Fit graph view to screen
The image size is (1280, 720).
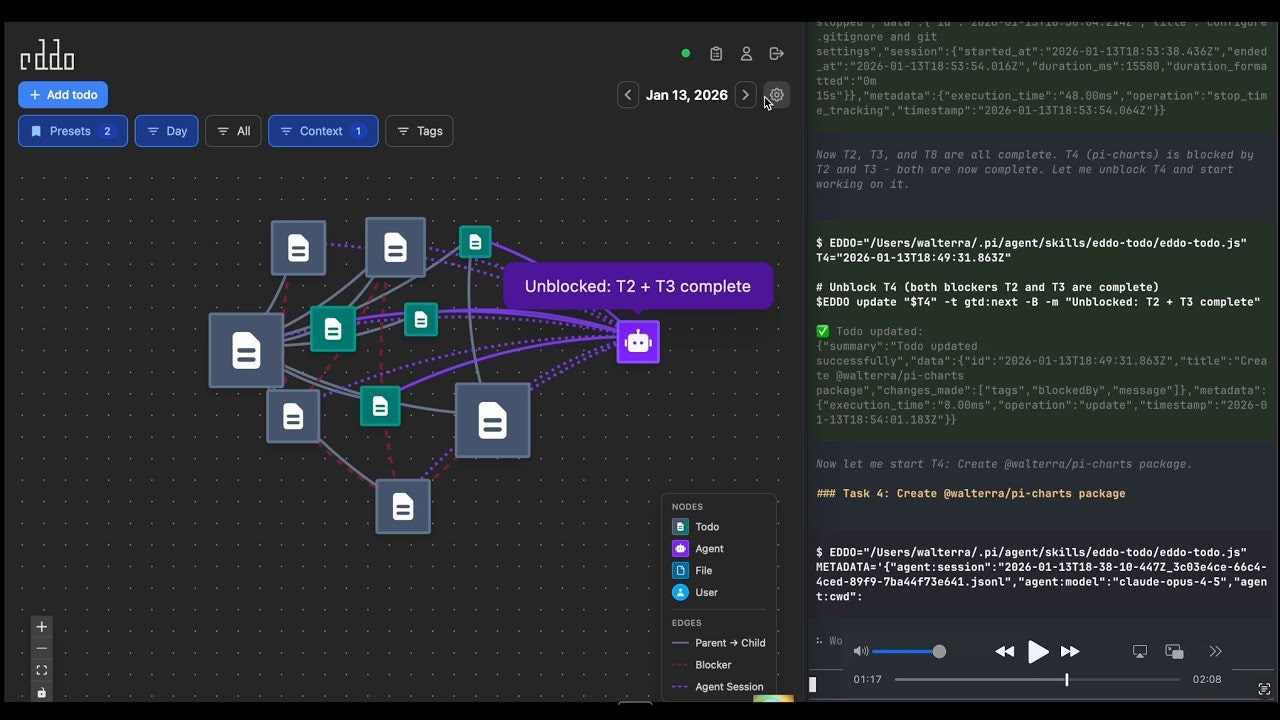pos(42,671)
